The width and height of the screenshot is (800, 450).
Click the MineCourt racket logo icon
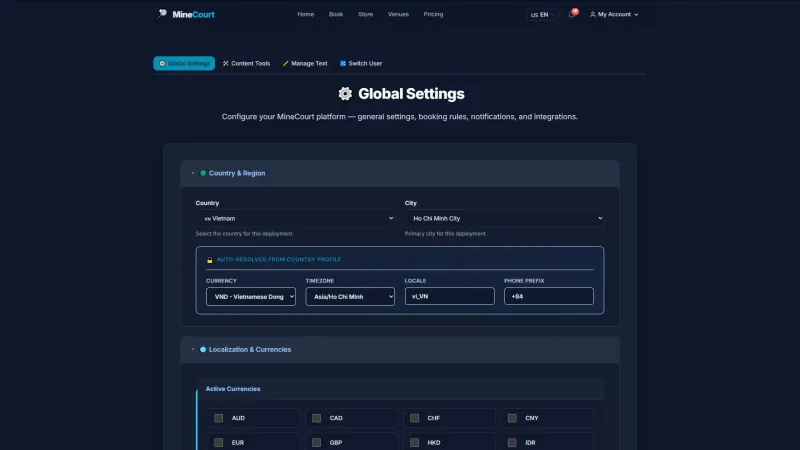(x=162, y=14)
